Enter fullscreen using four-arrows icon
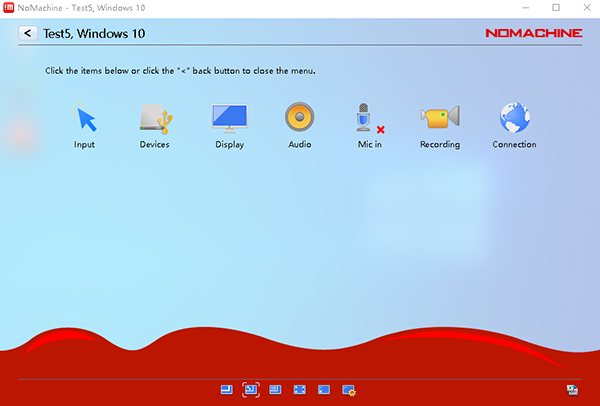600x406 pixels. (x=300, y=389)
